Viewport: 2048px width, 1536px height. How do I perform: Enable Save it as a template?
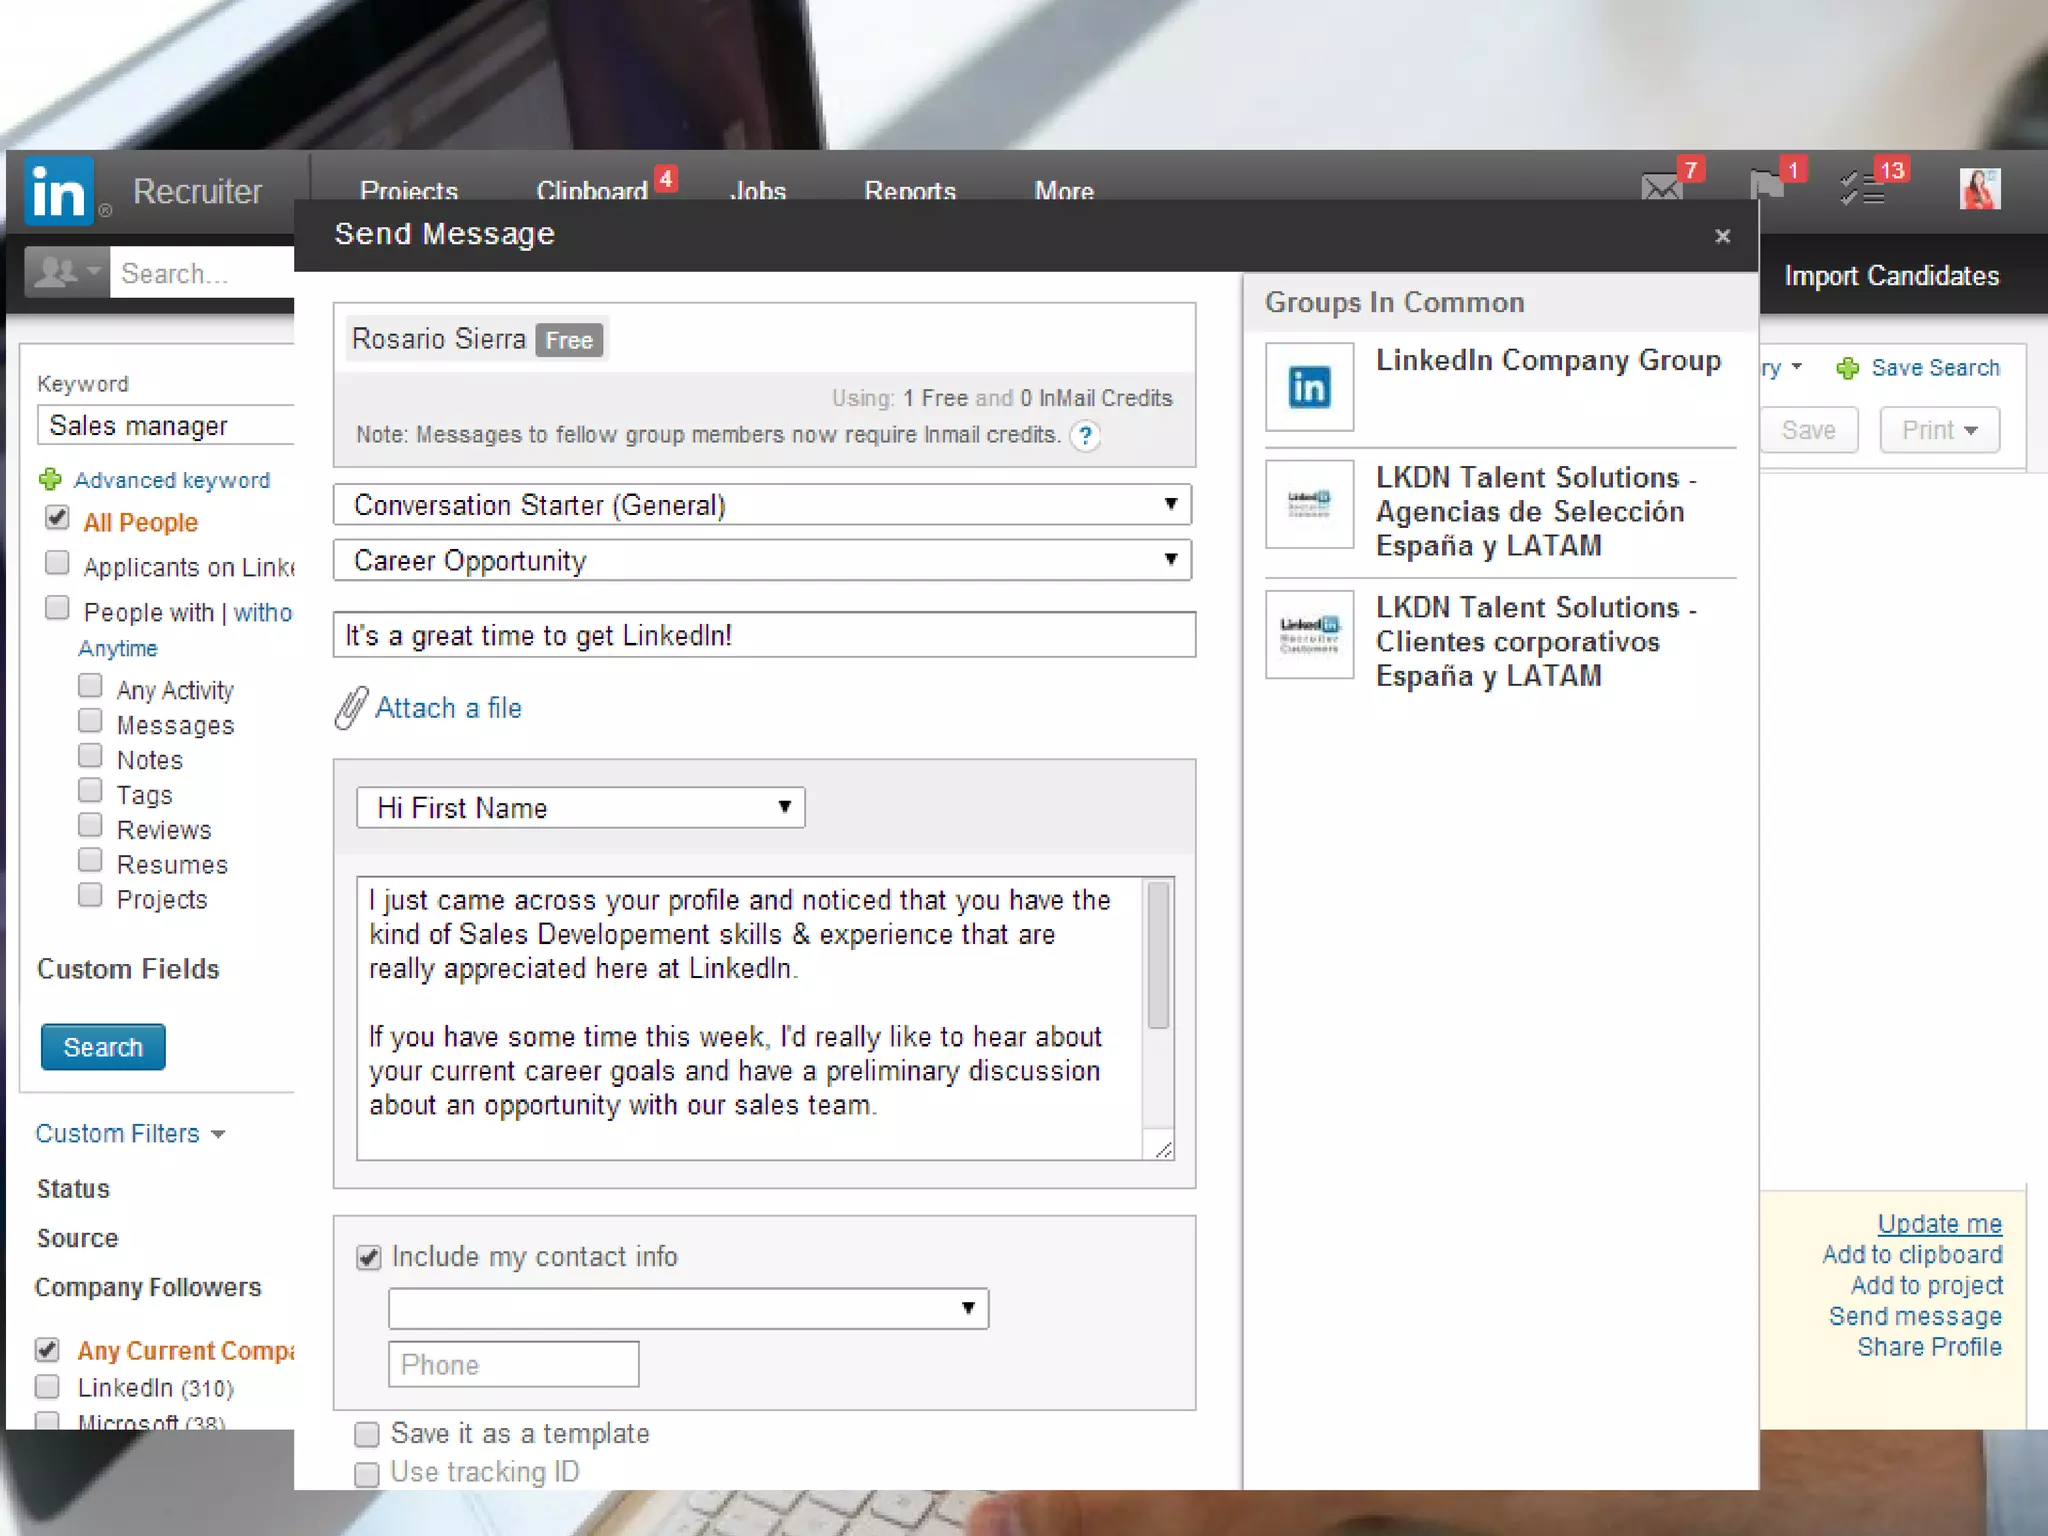pyautogui.click(x=367, y=1435)
